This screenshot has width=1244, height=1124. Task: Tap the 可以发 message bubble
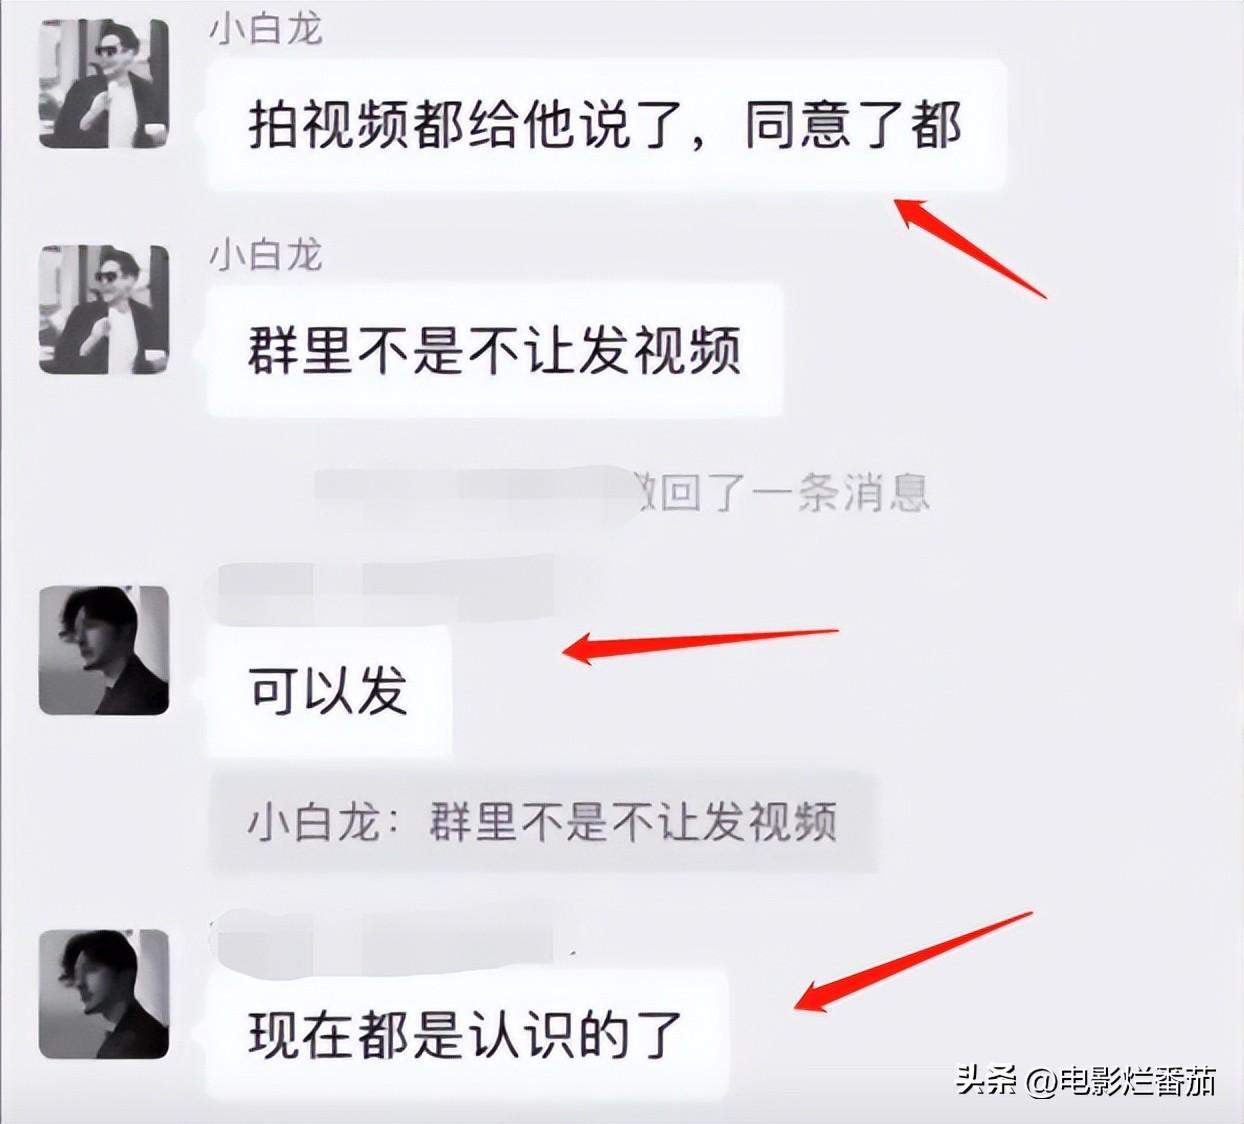pyautogui.click(x=329, y=690)
